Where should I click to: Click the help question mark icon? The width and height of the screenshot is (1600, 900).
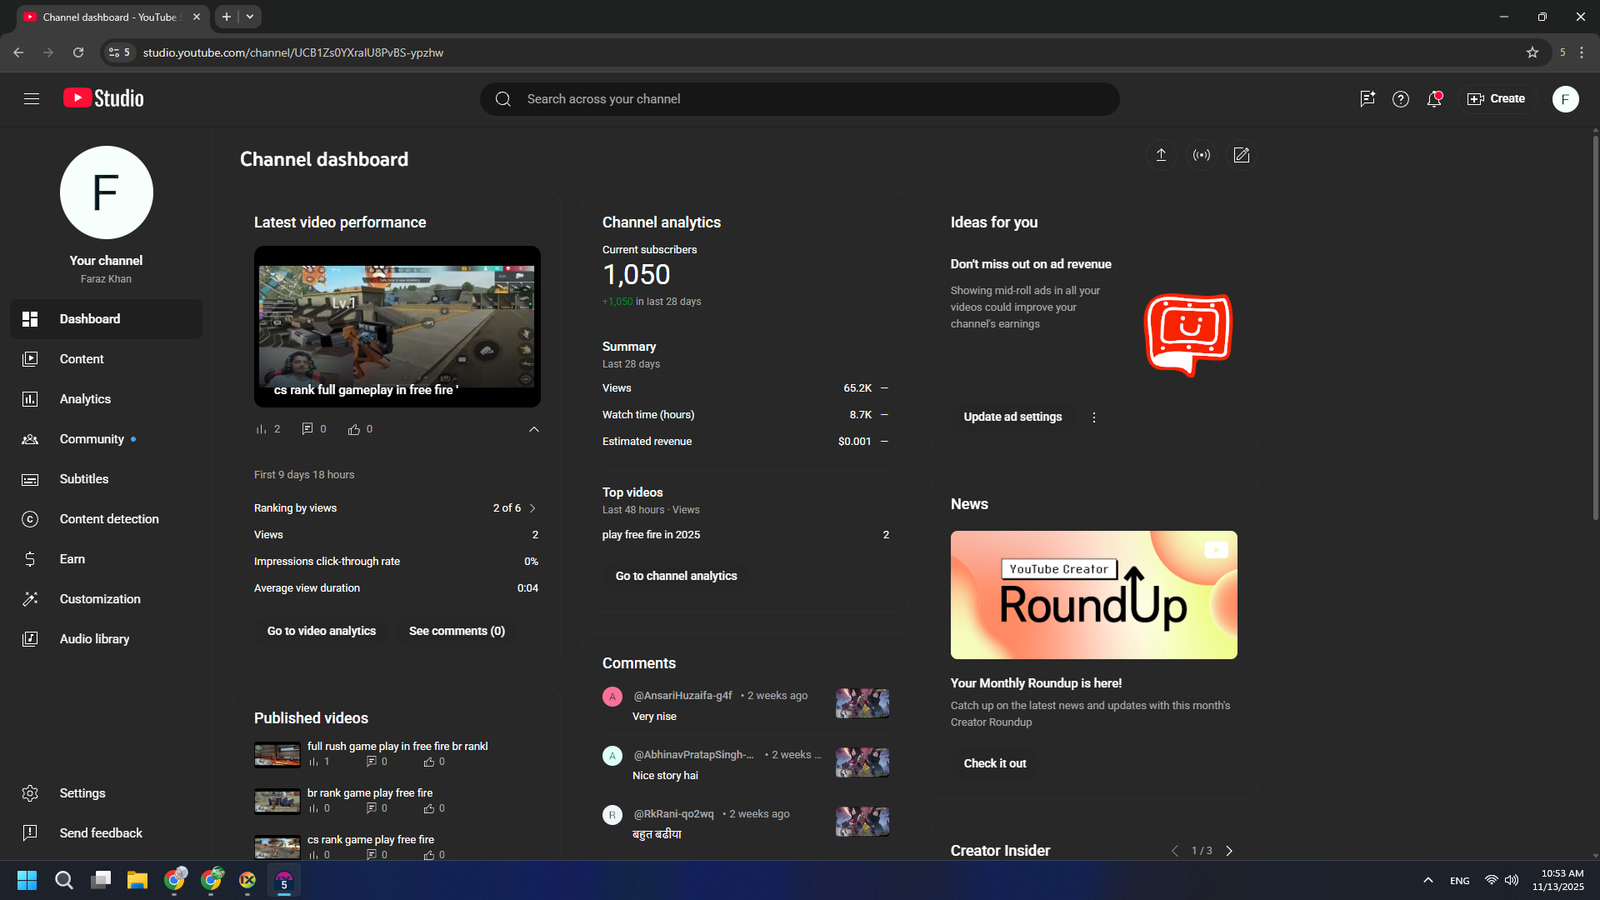click(1400, 99)
